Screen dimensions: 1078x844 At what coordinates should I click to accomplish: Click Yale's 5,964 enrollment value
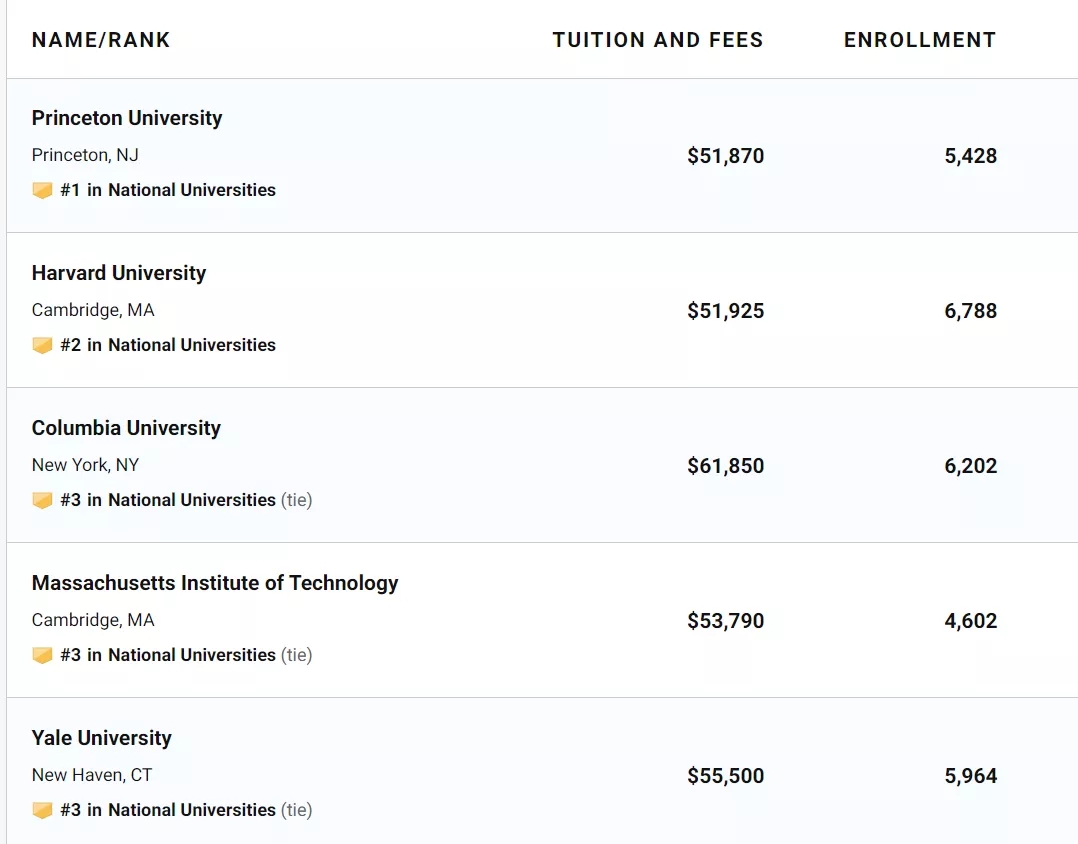(970, 776)
